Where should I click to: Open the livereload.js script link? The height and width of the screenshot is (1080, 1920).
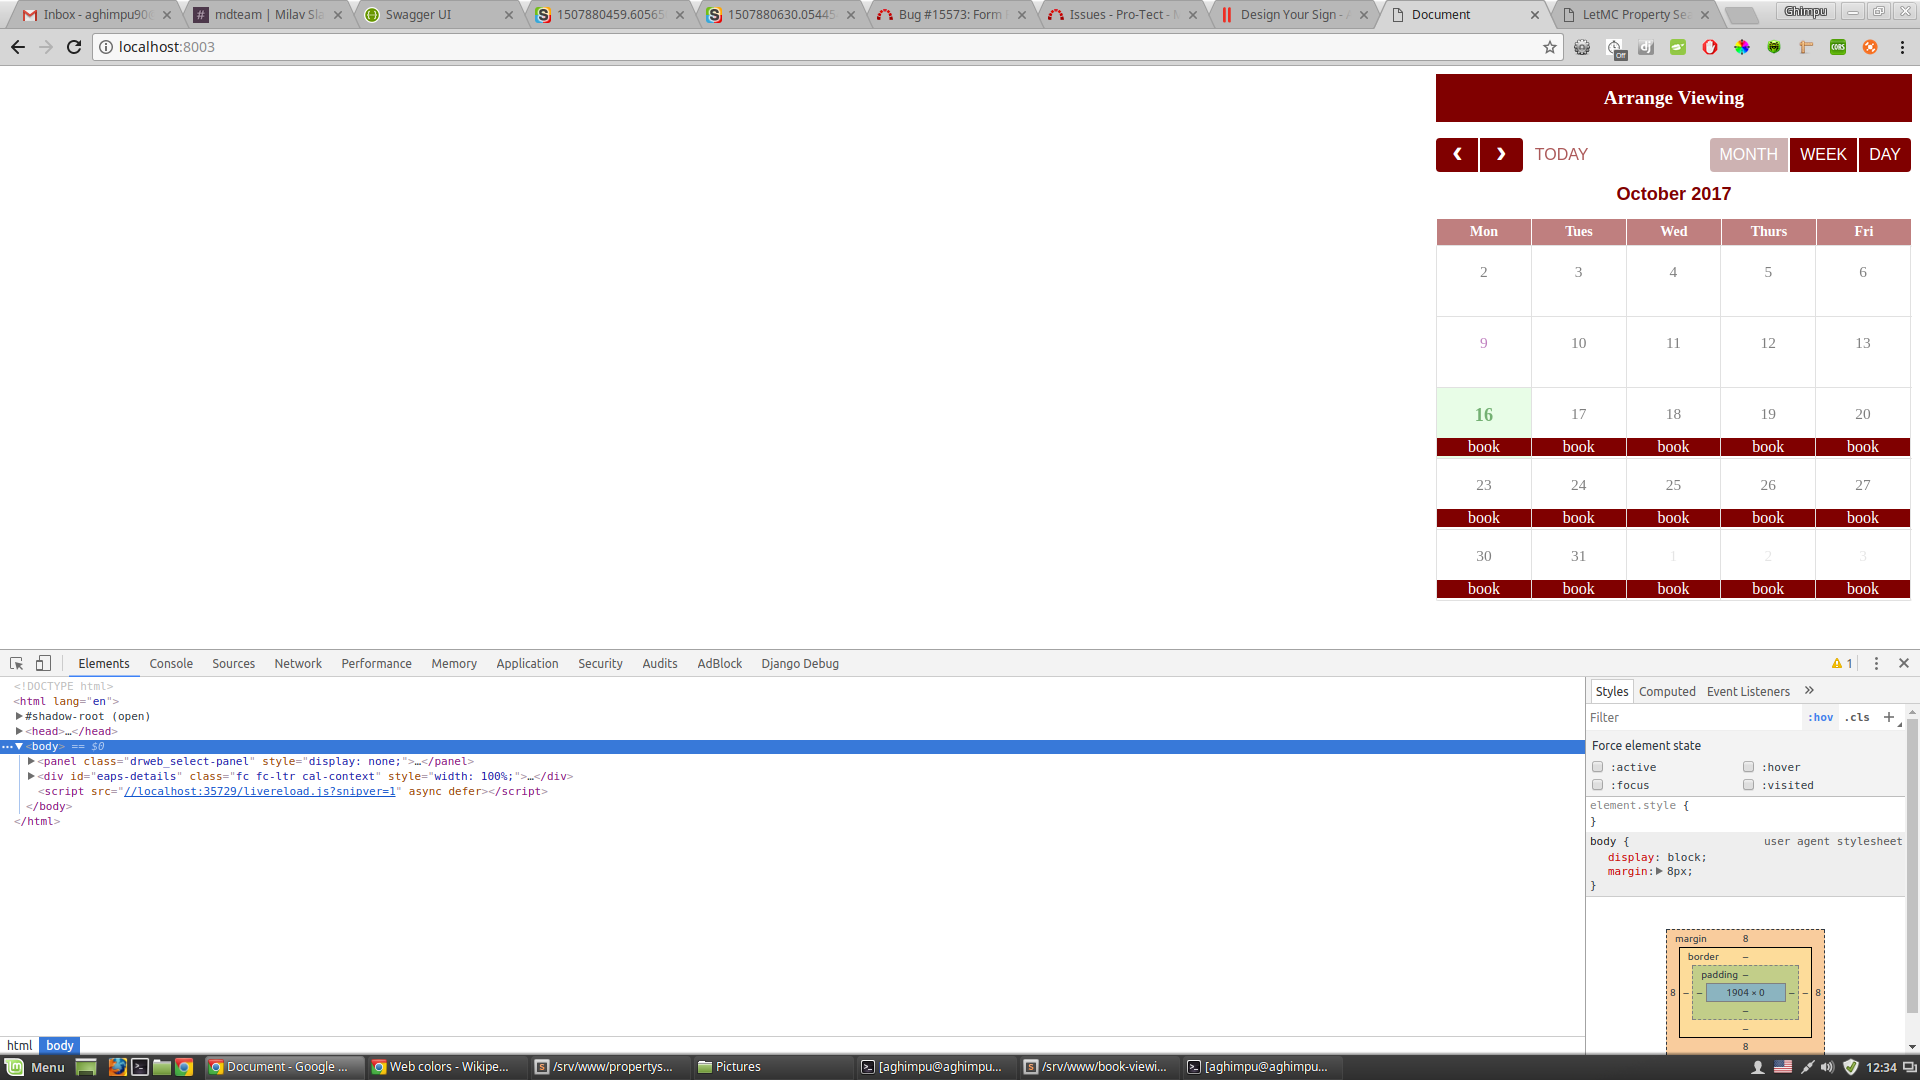pyautogui.click(x=259, y=791)
